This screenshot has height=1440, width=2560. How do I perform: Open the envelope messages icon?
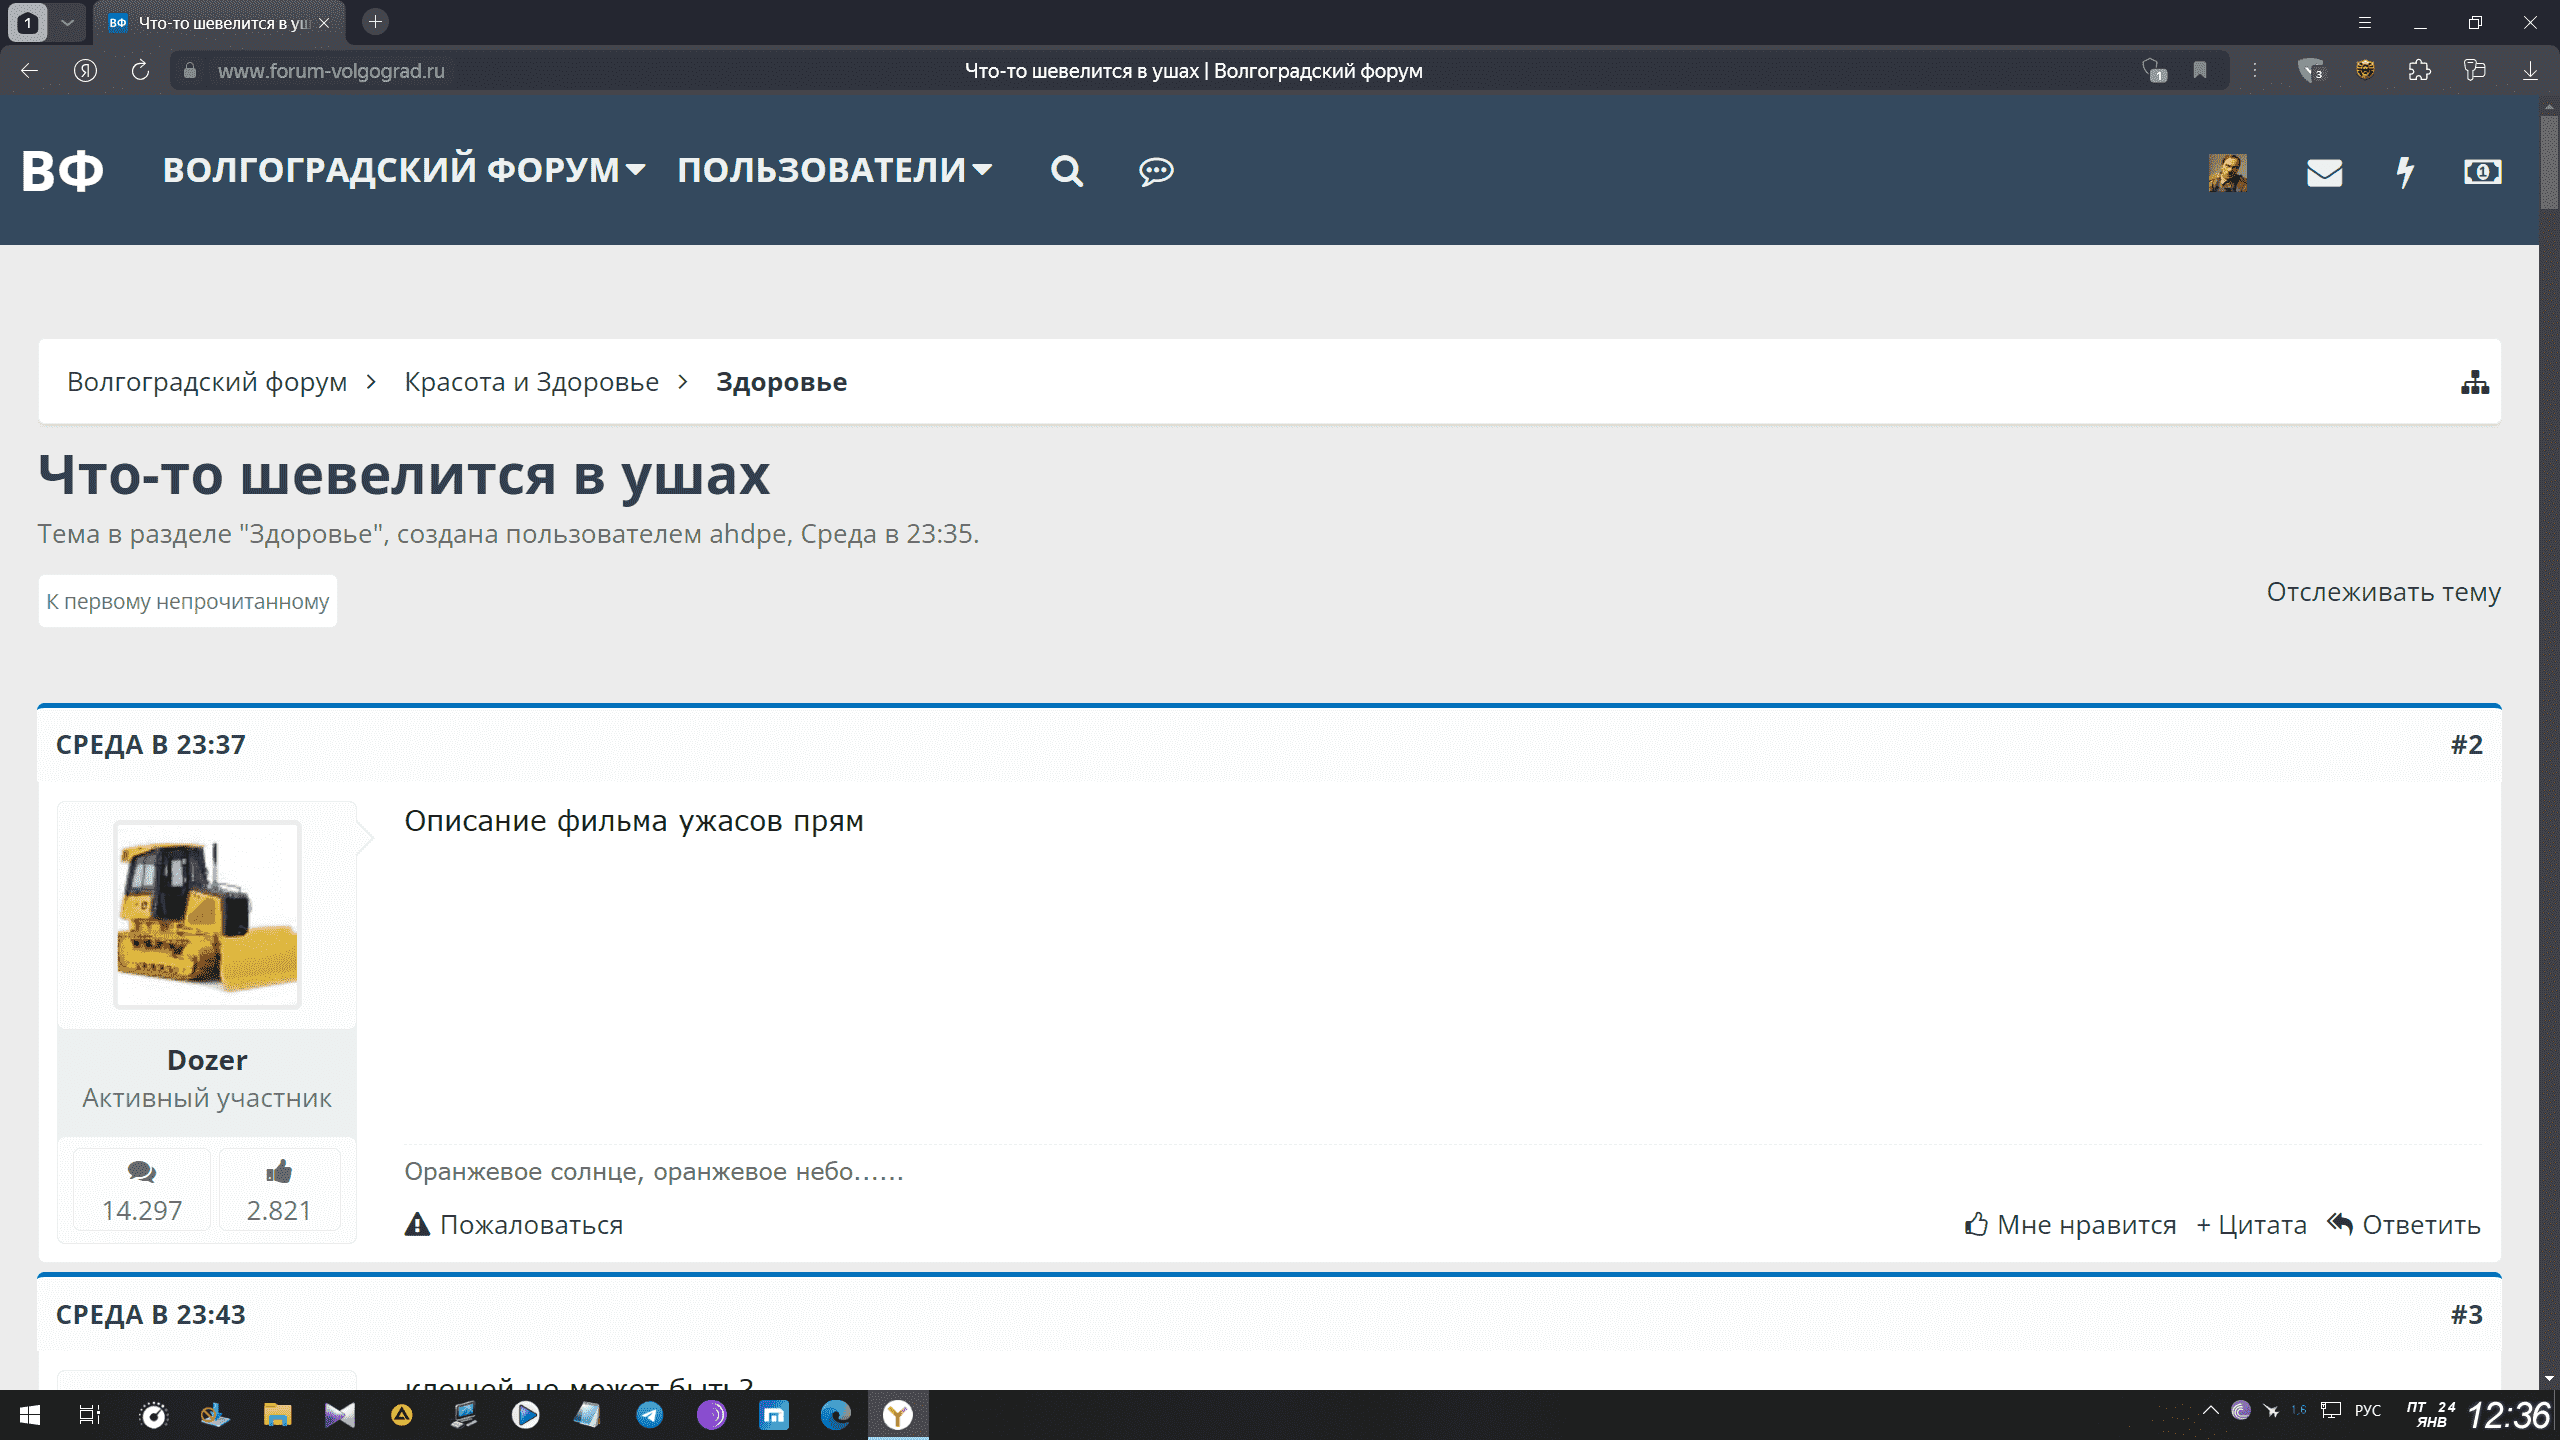pyautogui.click(x=2324, y=172)
